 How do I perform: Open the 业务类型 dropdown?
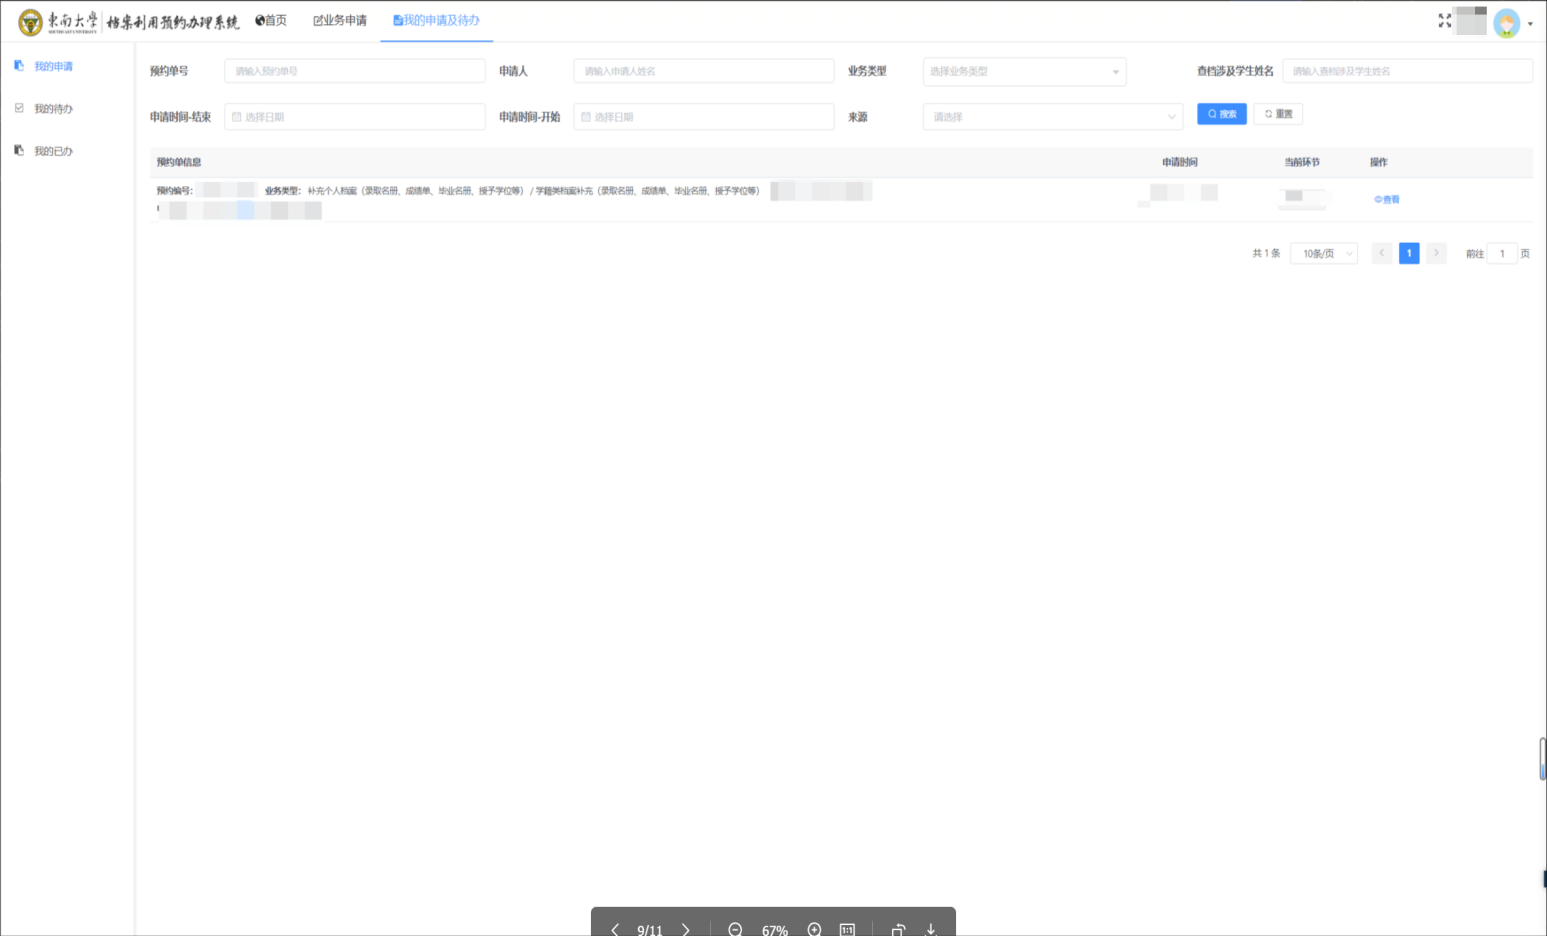click(x=1023, y=71)
